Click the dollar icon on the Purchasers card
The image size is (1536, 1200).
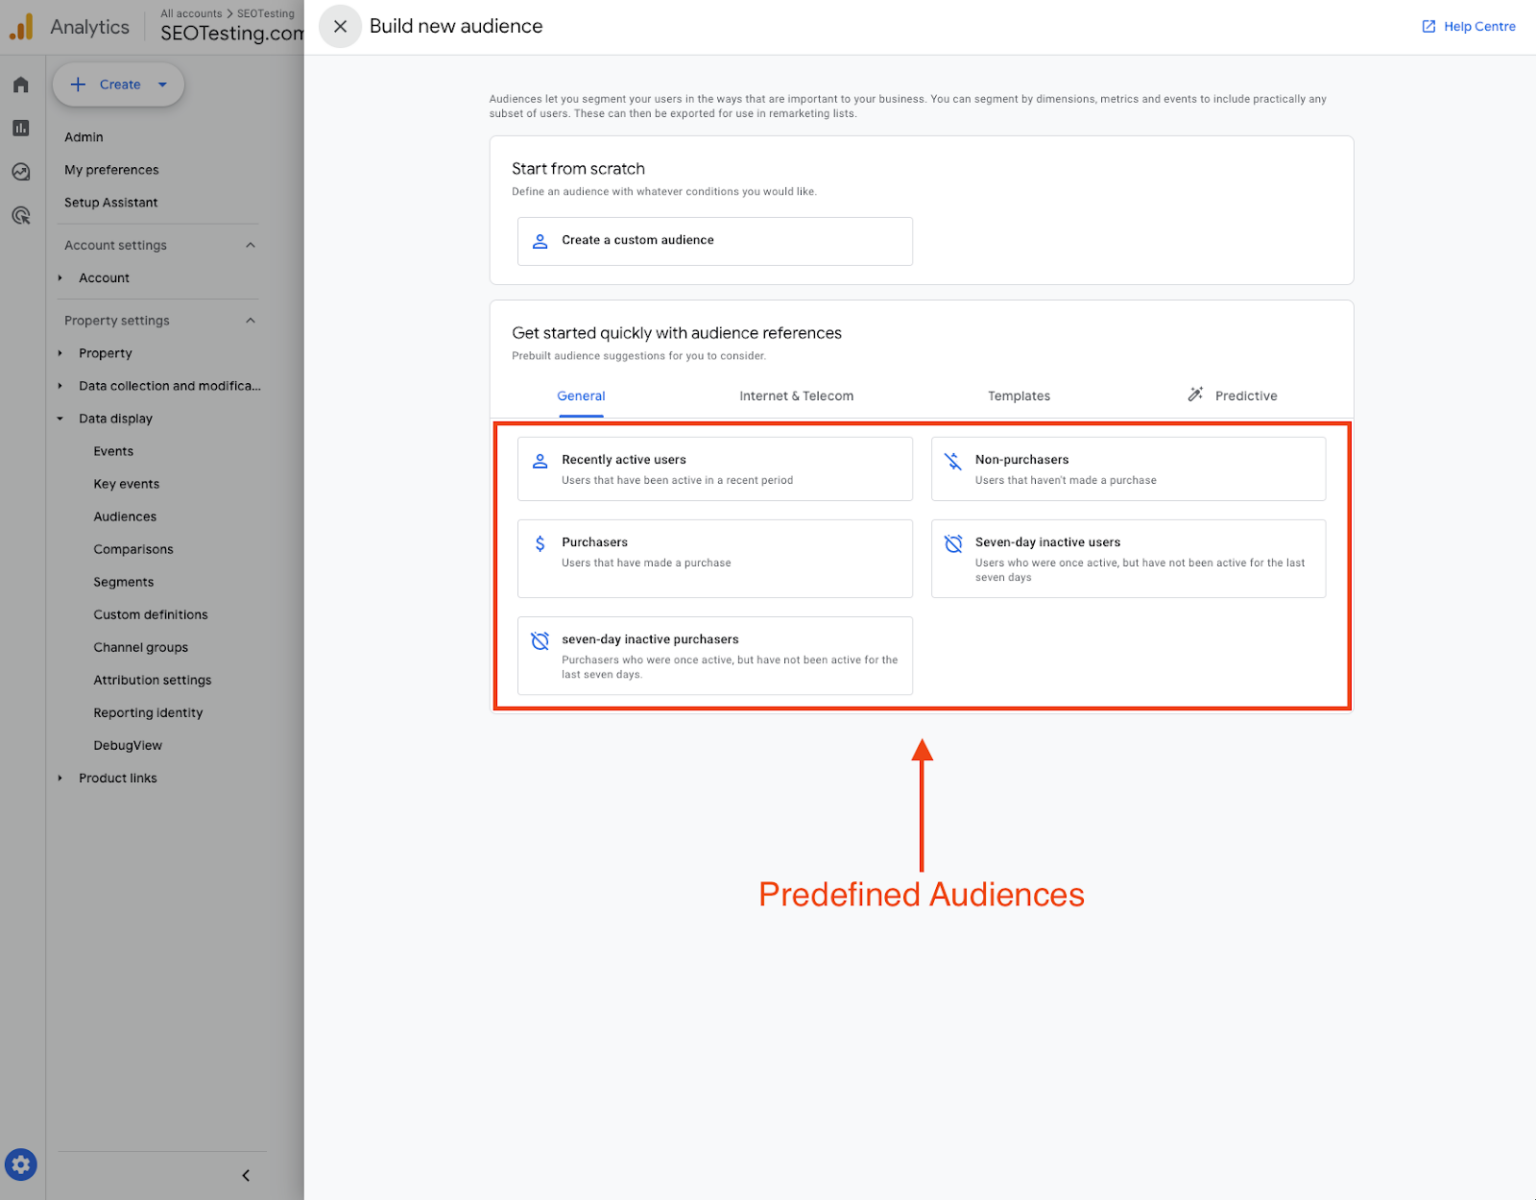pyautogui.click(x=540, y=543)
